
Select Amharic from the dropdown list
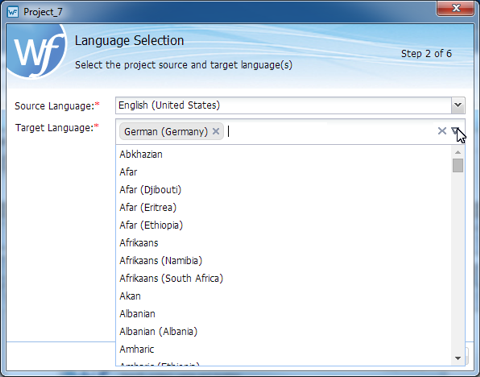point(283,349)
